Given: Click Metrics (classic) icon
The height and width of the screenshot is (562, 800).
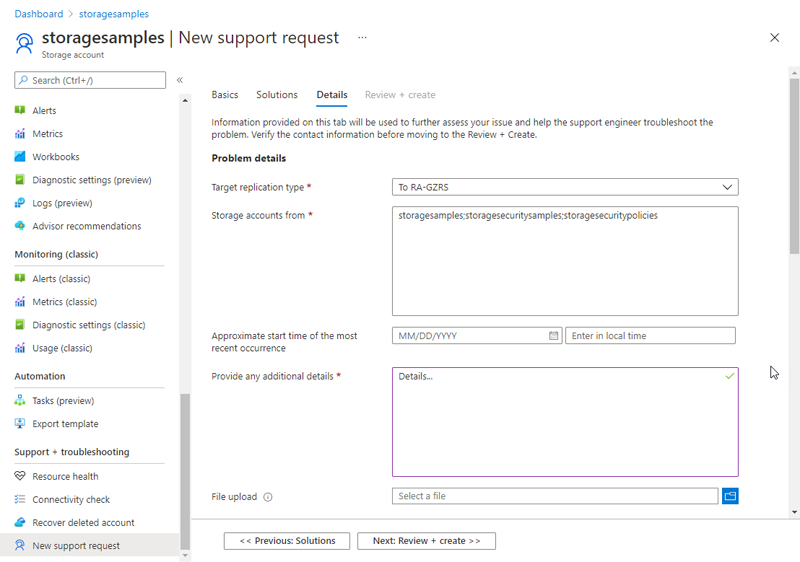Looking at the screenshot, I should 20,302.
